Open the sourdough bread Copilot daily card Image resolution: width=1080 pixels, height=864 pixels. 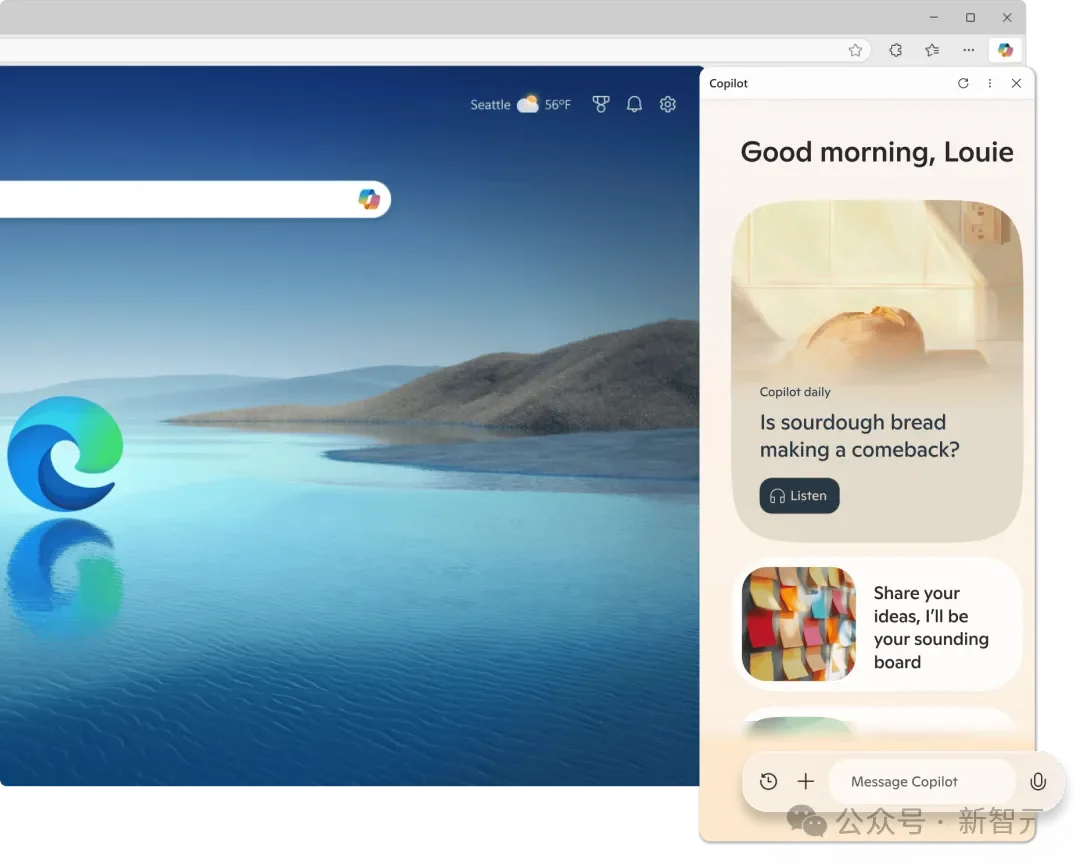(877, 370)
